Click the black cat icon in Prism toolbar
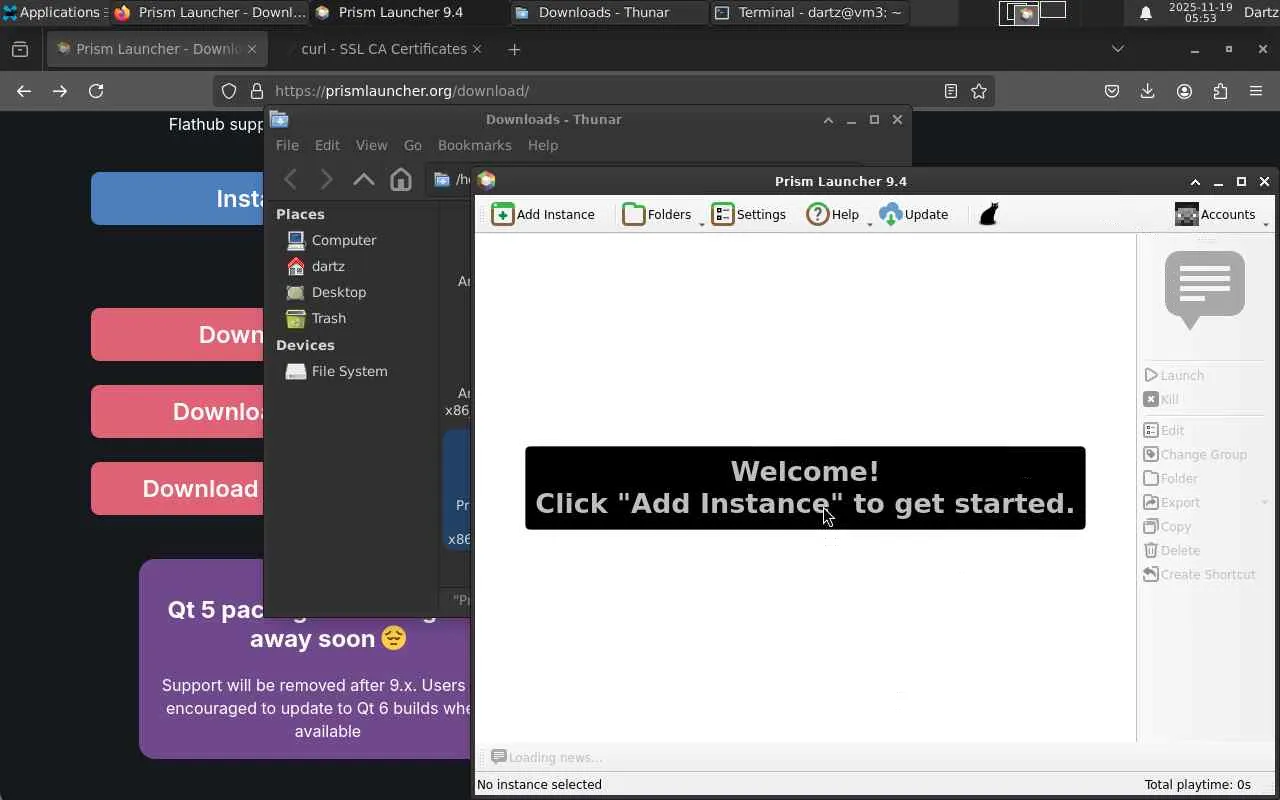 pos(989,214)
